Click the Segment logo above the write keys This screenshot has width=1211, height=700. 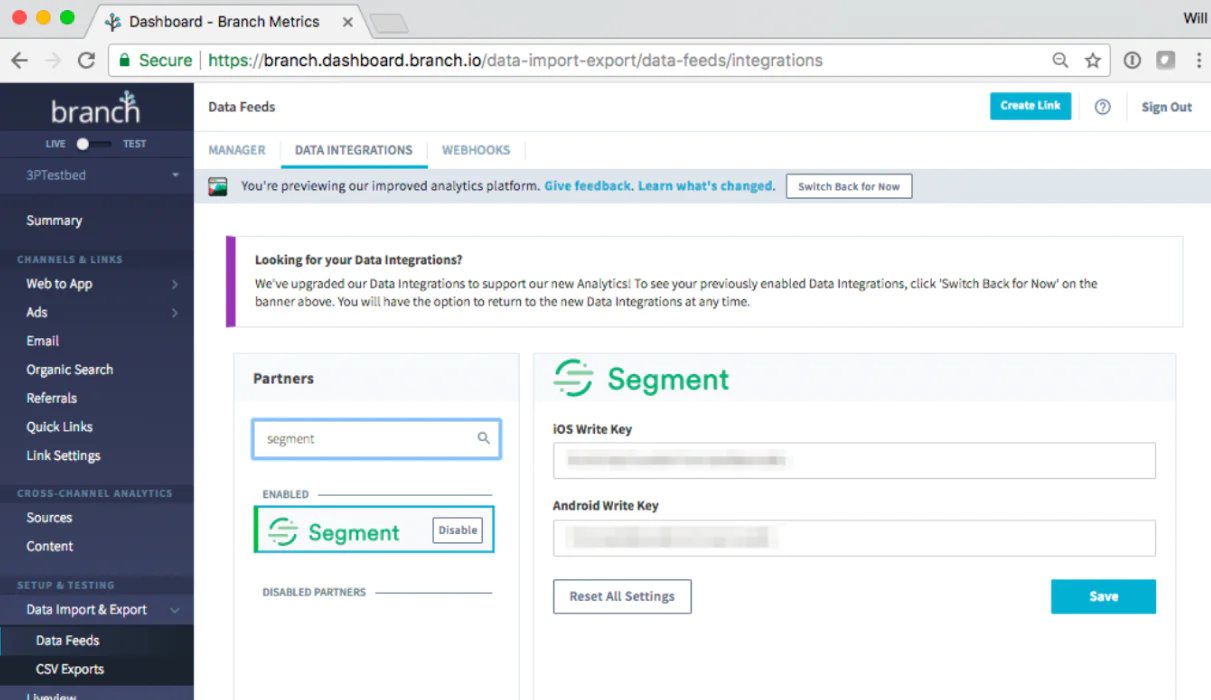pyautogui.click(x=574, y=379)
